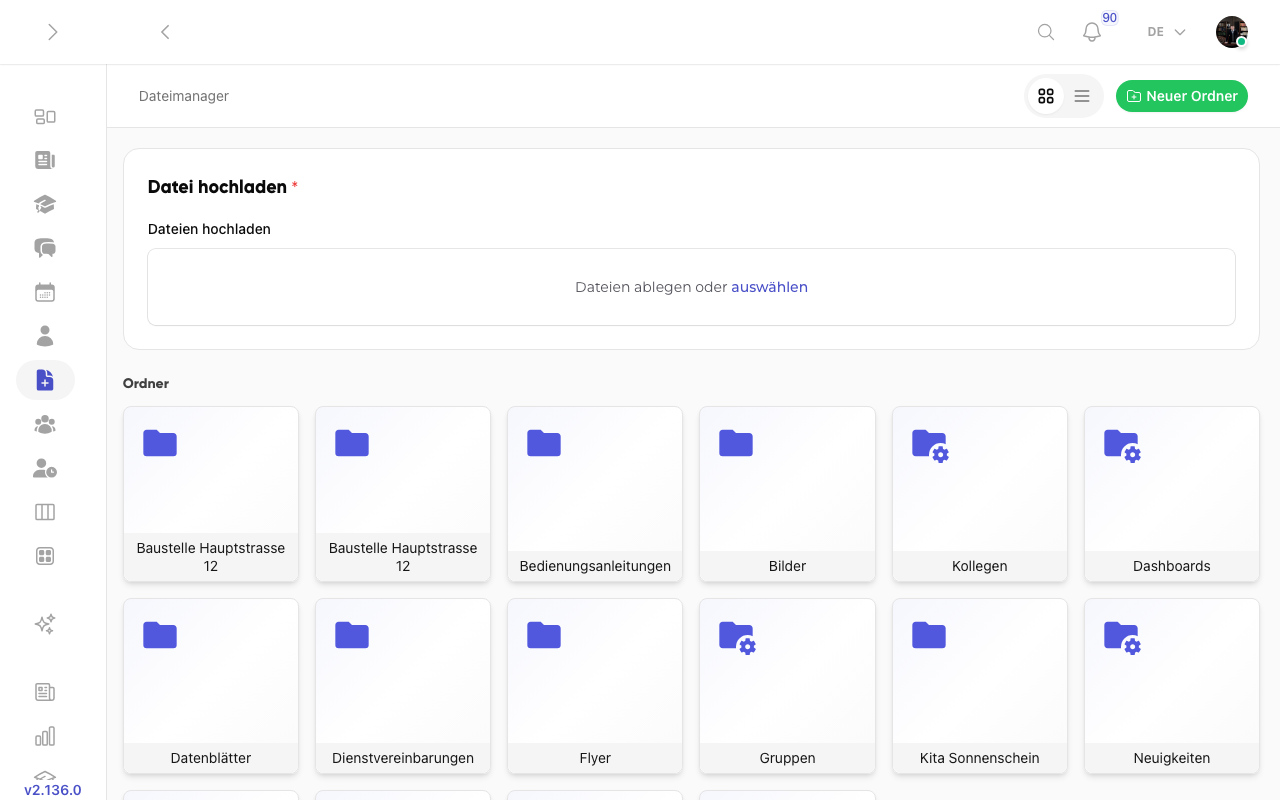Open notifications via the bell icon
This screenshot has height=800, width=1280.
tap(1091, 32)
